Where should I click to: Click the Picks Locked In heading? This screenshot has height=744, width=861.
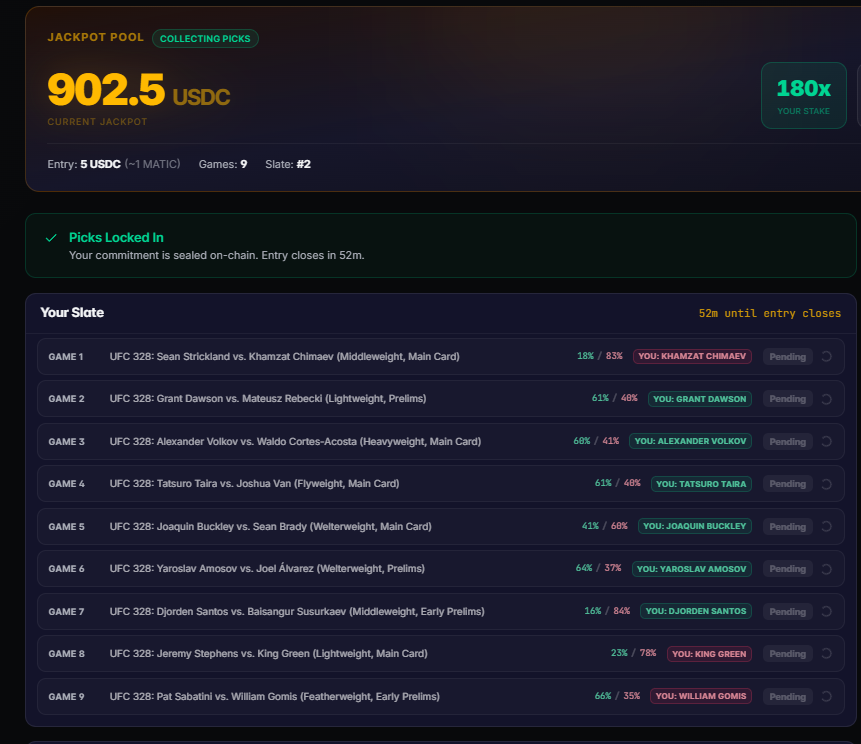pos(116,238)
